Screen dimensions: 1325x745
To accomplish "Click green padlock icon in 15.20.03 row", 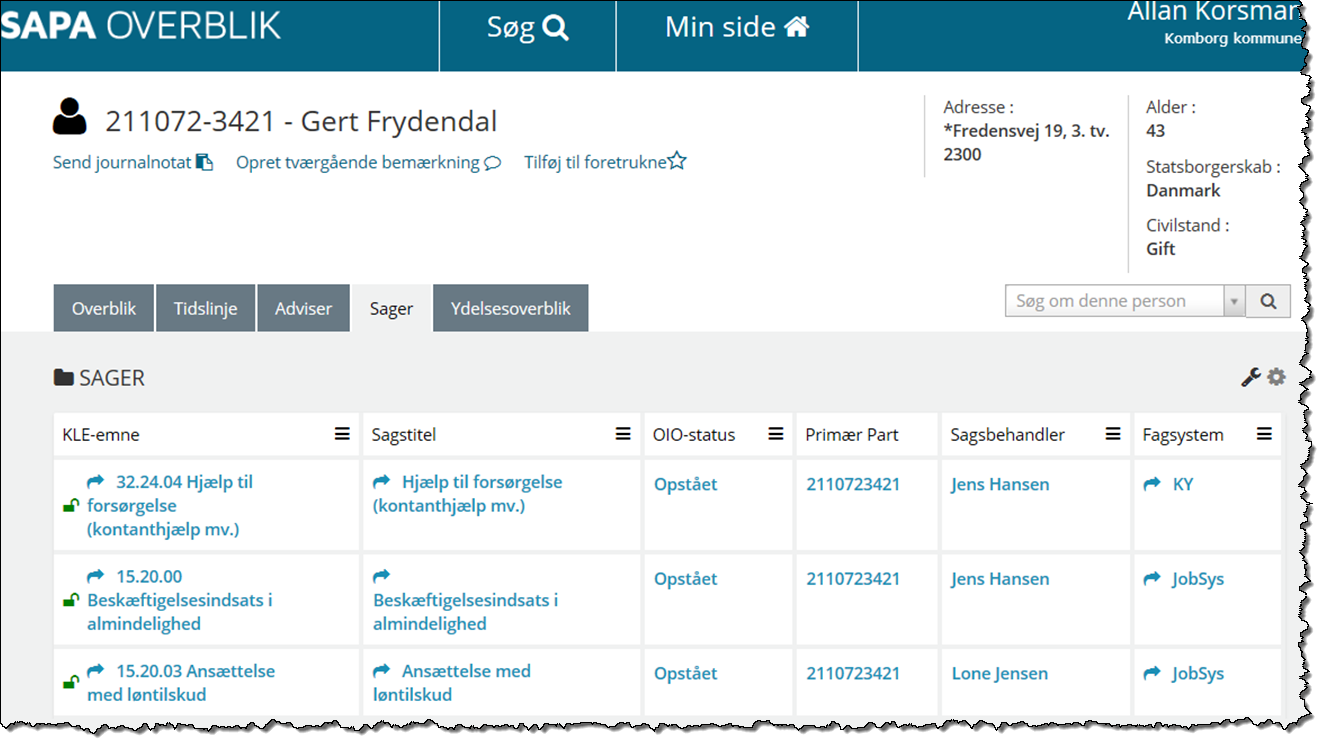I will pyautogui.click(x=70, y=683).
